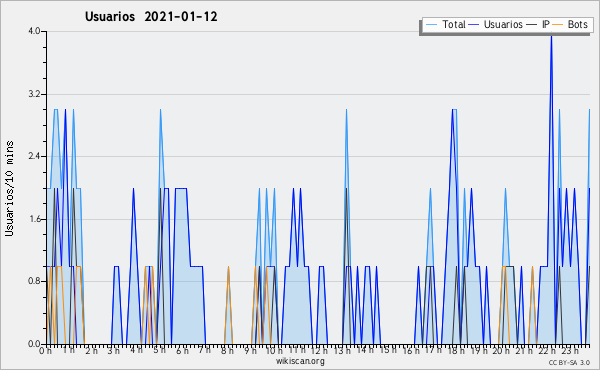The width and height of the screenshot is (600, 370).
Task: Click the dark blue Usuarios legend line
Action: click(474, 25)
